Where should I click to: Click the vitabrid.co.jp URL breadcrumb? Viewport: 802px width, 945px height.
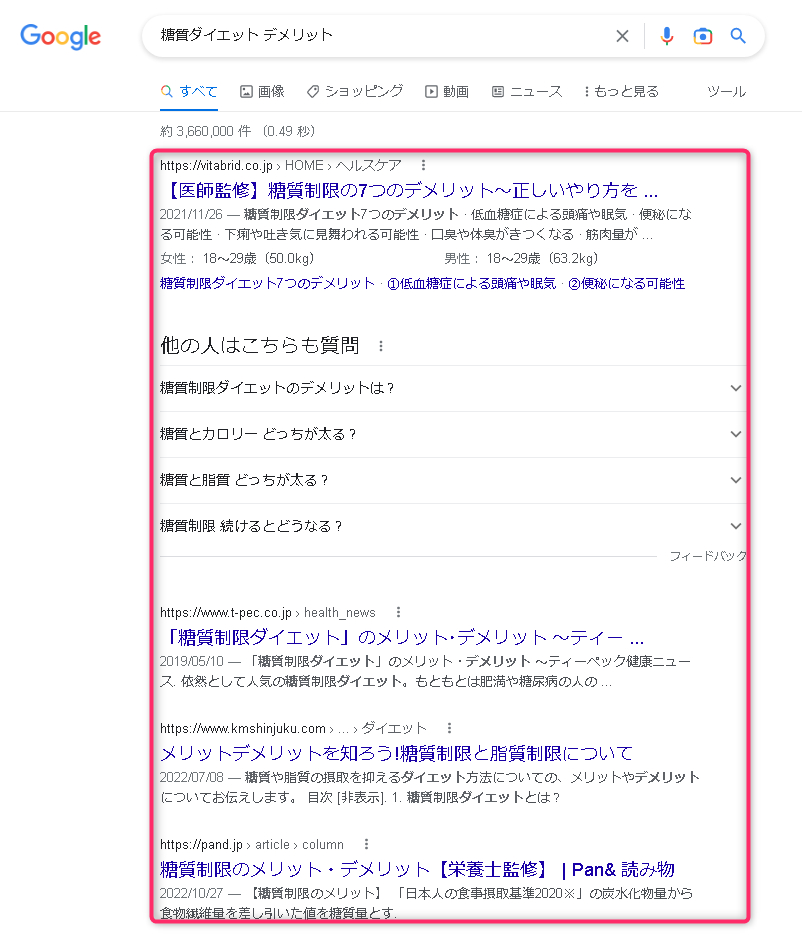click(x=281, y=165)
